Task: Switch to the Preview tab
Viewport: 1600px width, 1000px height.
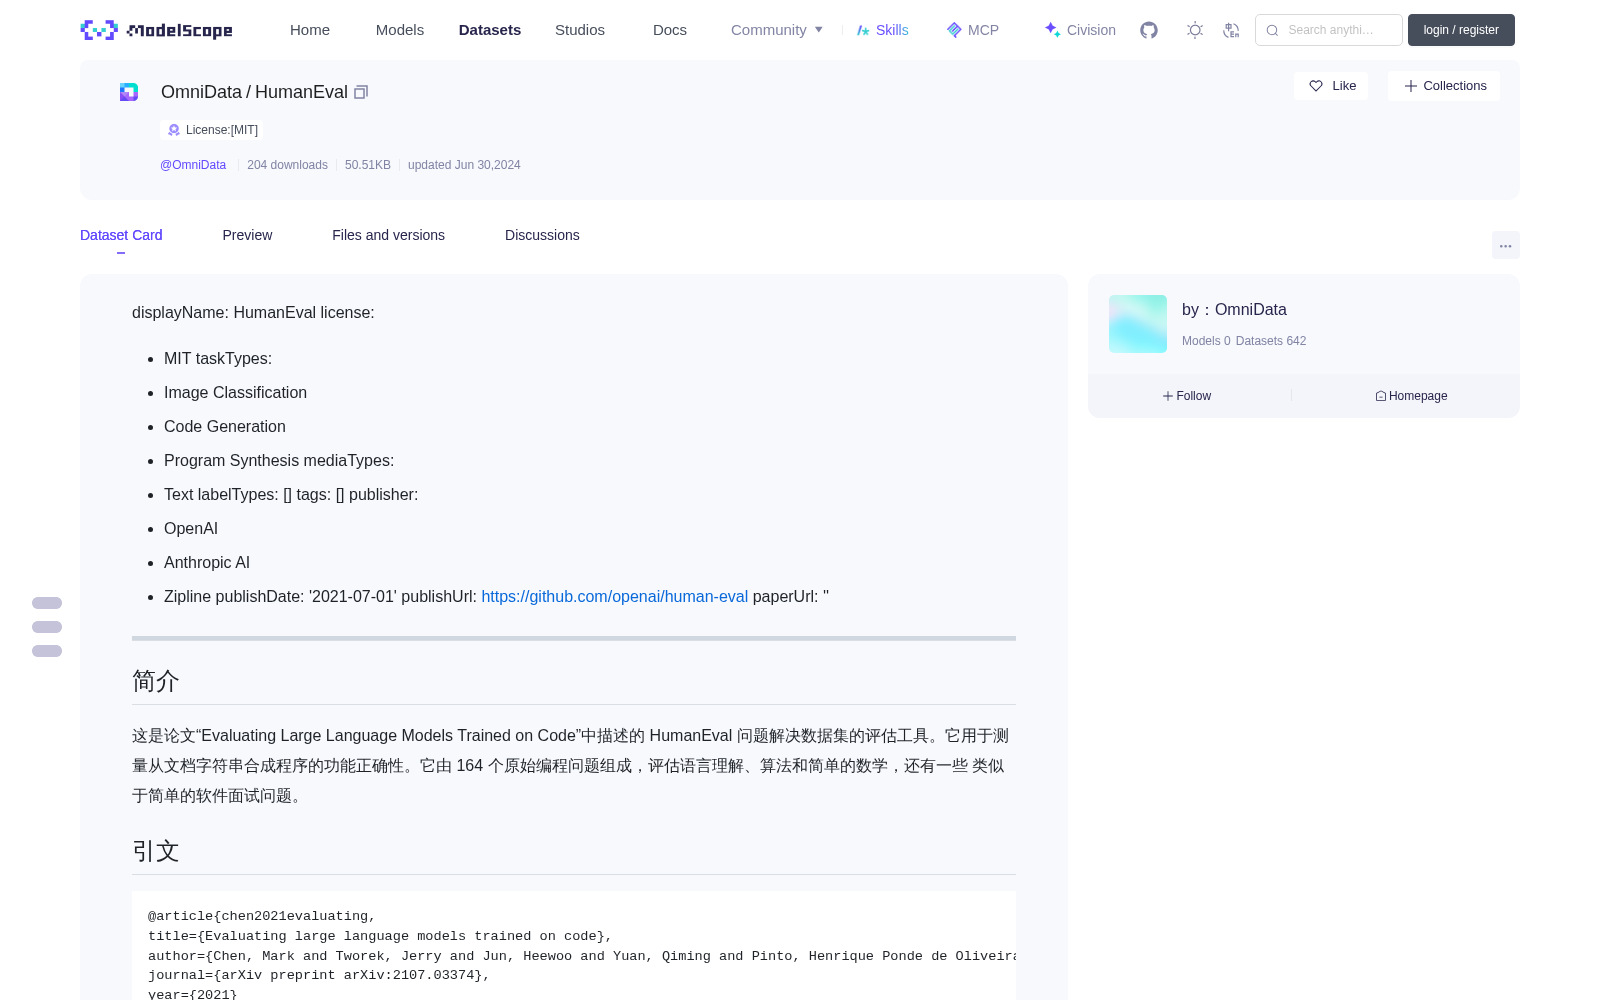Action: (247, 235)
